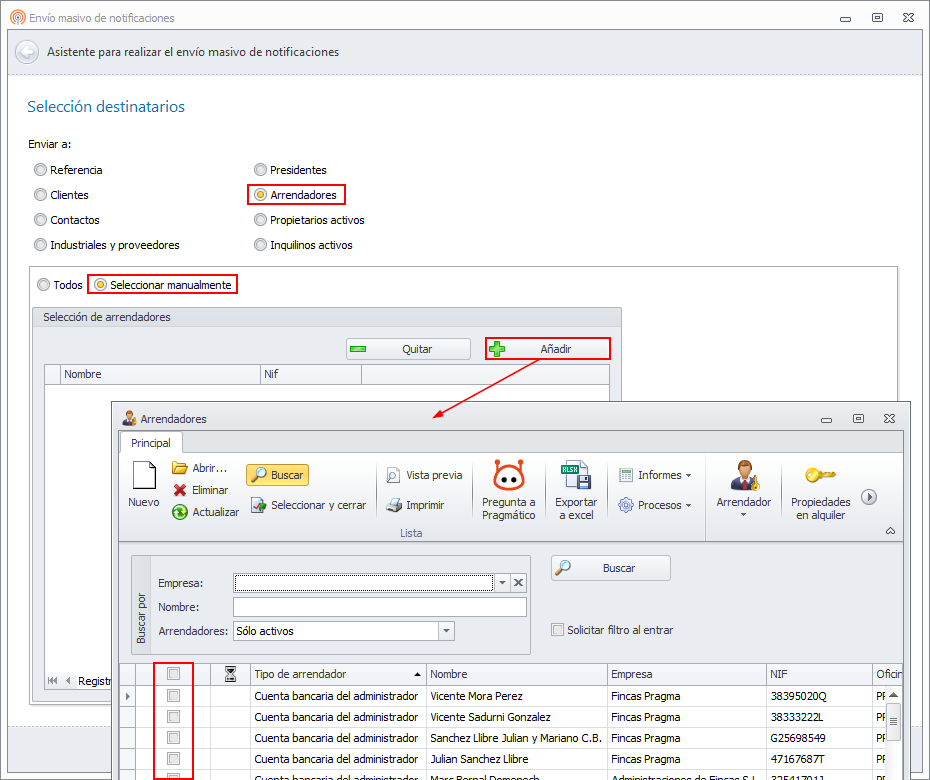
Task: Click the Empresa column header in the grid
Action: [x=687, y=674]
